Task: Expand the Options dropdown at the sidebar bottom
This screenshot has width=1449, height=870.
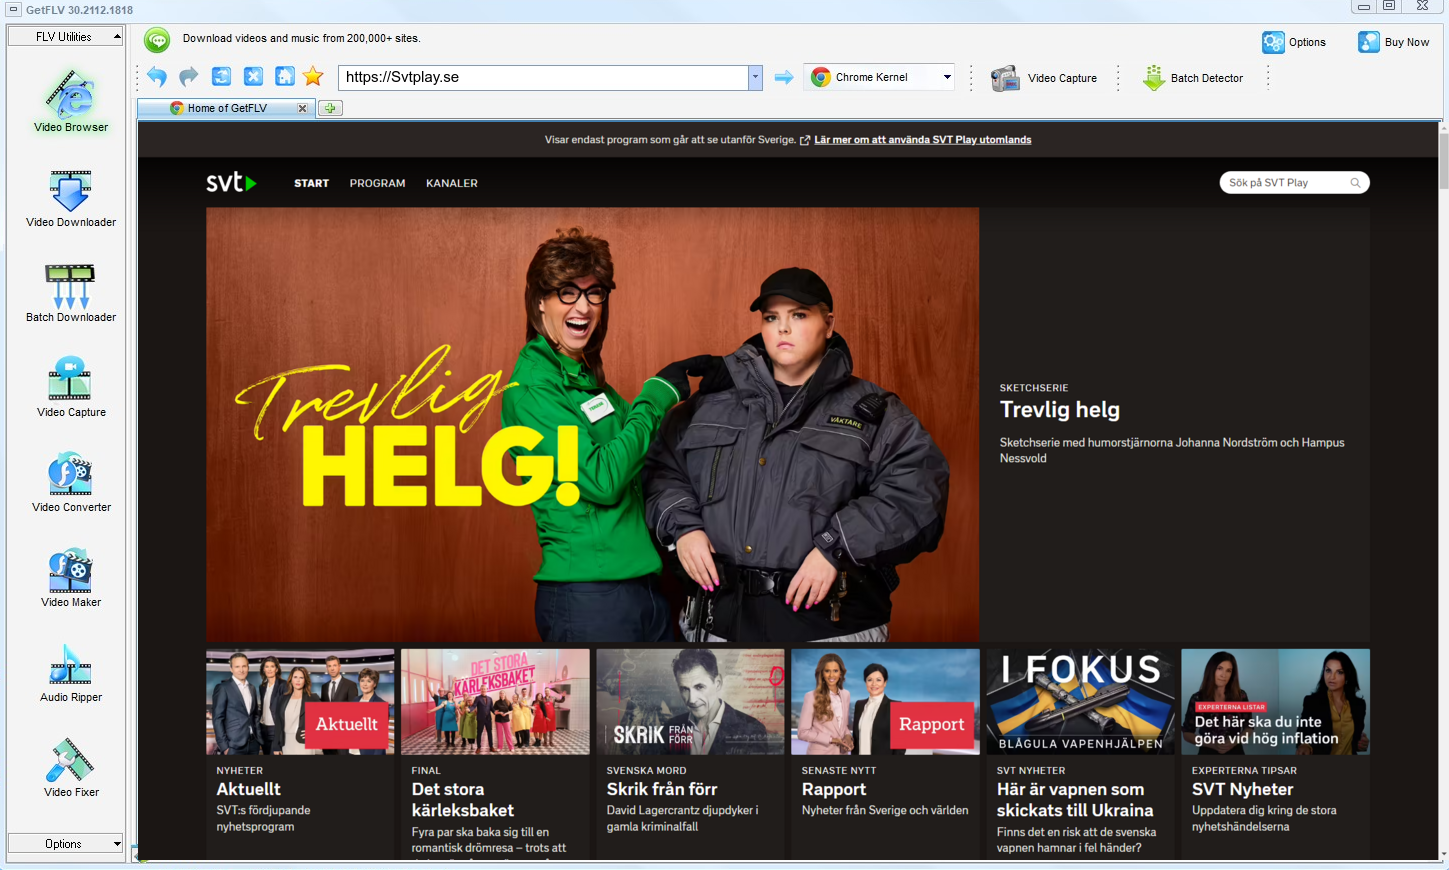Action: (65, 844)
